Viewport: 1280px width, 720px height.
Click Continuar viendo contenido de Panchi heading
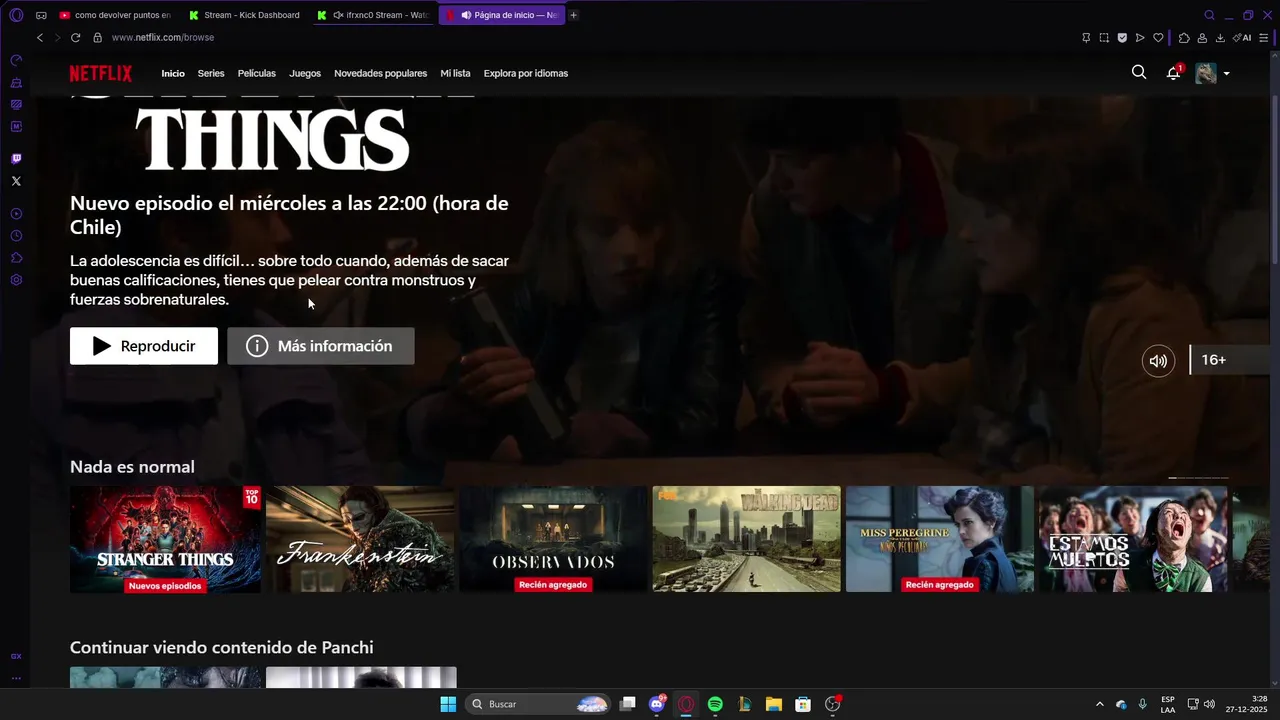click(x=222, y=648)
